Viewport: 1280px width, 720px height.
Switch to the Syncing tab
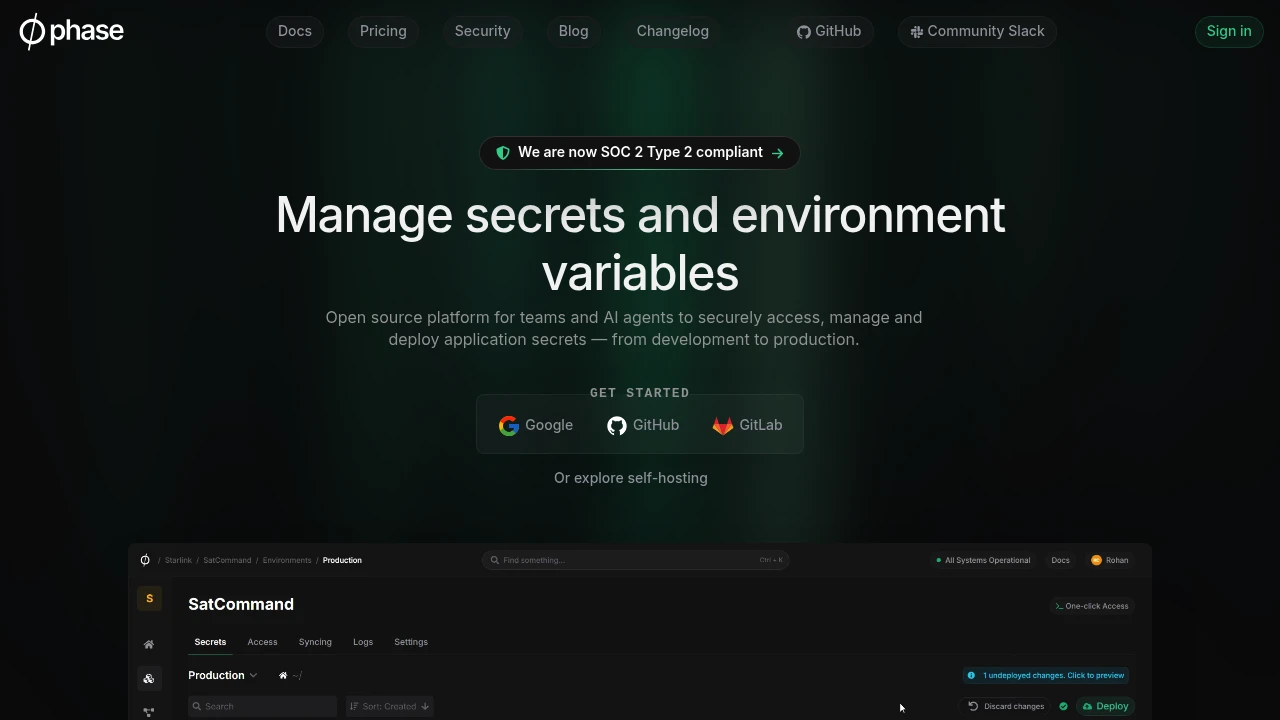(315, 642)
